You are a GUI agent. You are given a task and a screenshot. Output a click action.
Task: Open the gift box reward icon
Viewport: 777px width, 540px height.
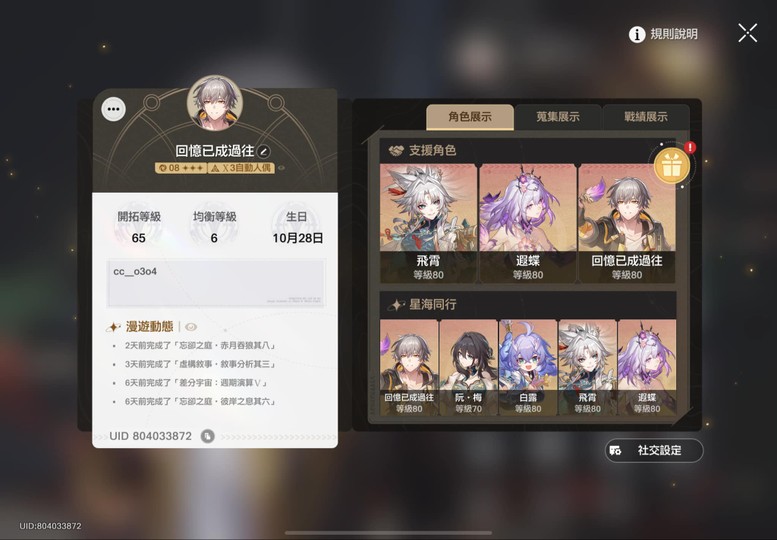pyautogui.click(x=671, y=165)
